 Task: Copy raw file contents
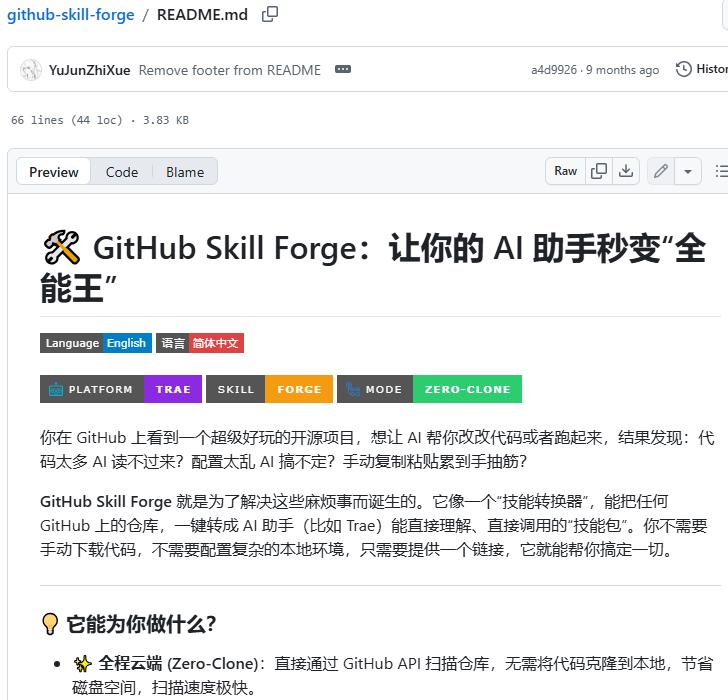pos(598,171)
